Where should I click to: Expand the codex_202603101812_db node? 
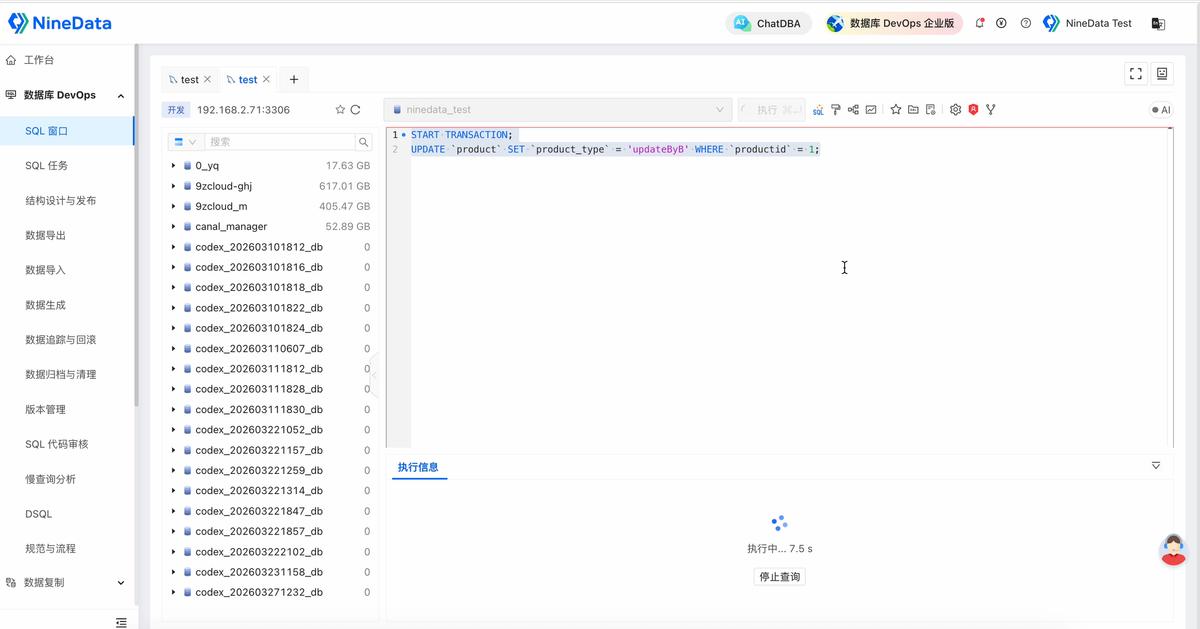pyautogui.click(x=173, y=247)
